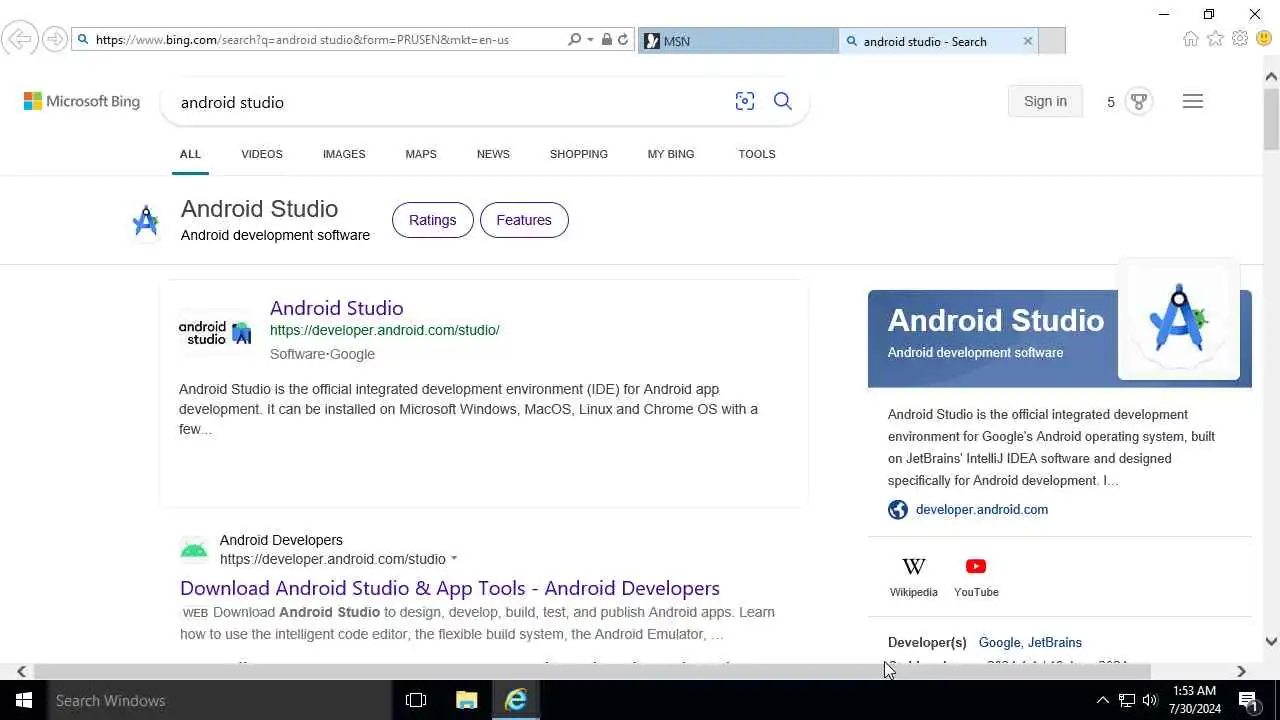
Task: Select the MAPS tab
Action: [x=421, y=154]
